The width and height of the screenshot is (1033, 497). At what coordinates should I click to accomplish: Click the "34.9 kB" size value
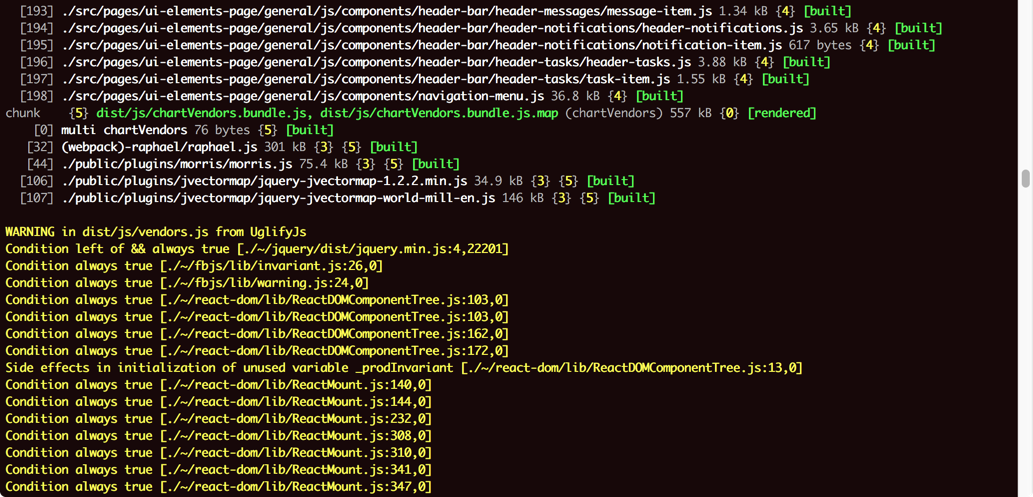point(498,181)
